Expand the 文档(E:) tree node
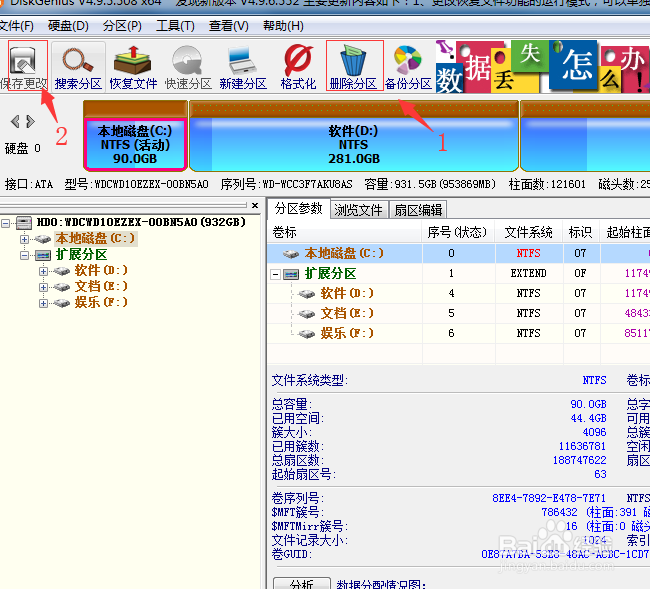 (x=43, y=287)
